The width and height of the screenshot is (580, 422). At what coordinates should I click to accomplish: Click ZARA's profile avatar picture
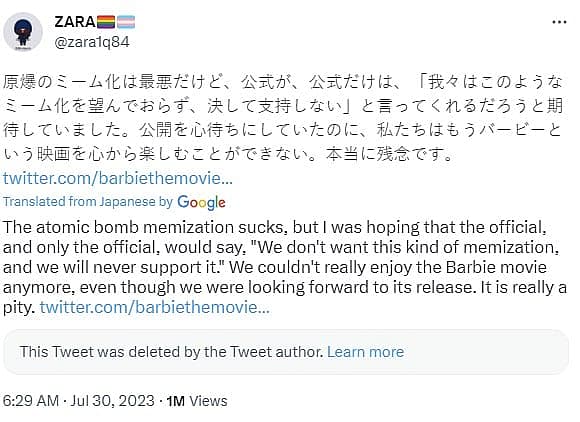pos(23,32)
